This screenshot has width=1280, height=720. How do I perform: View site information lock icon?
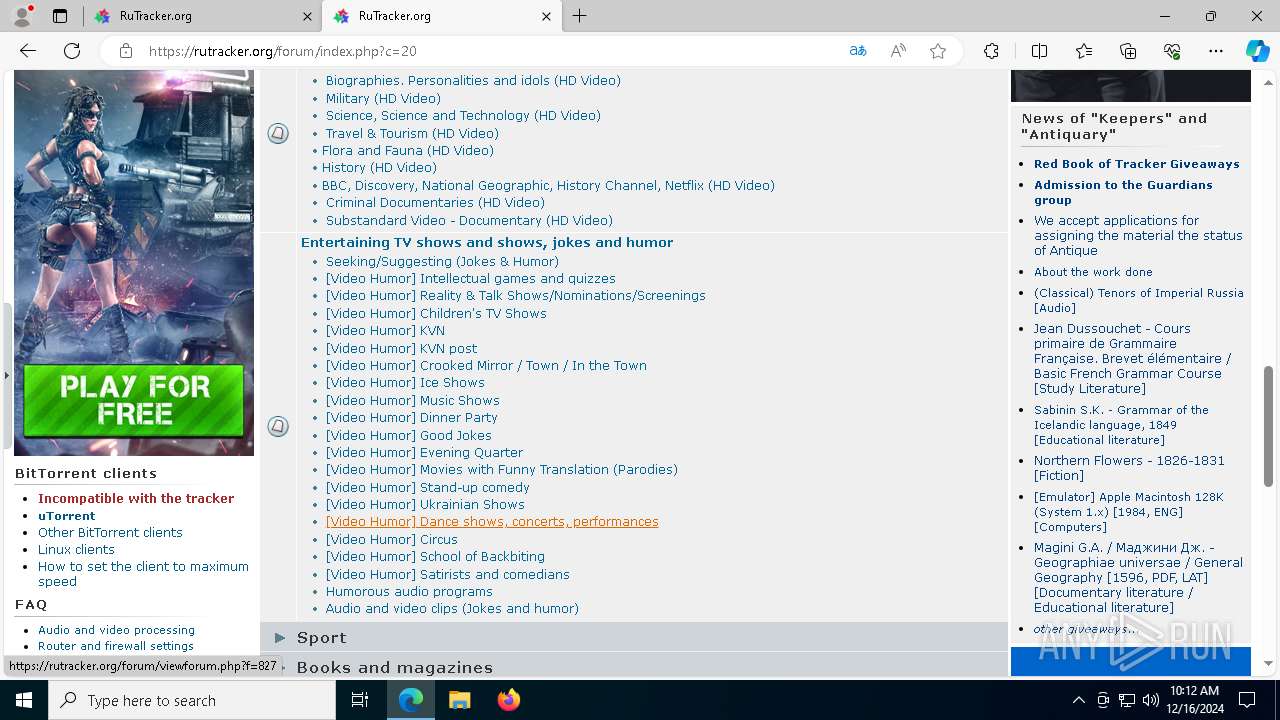coord(126,51)
